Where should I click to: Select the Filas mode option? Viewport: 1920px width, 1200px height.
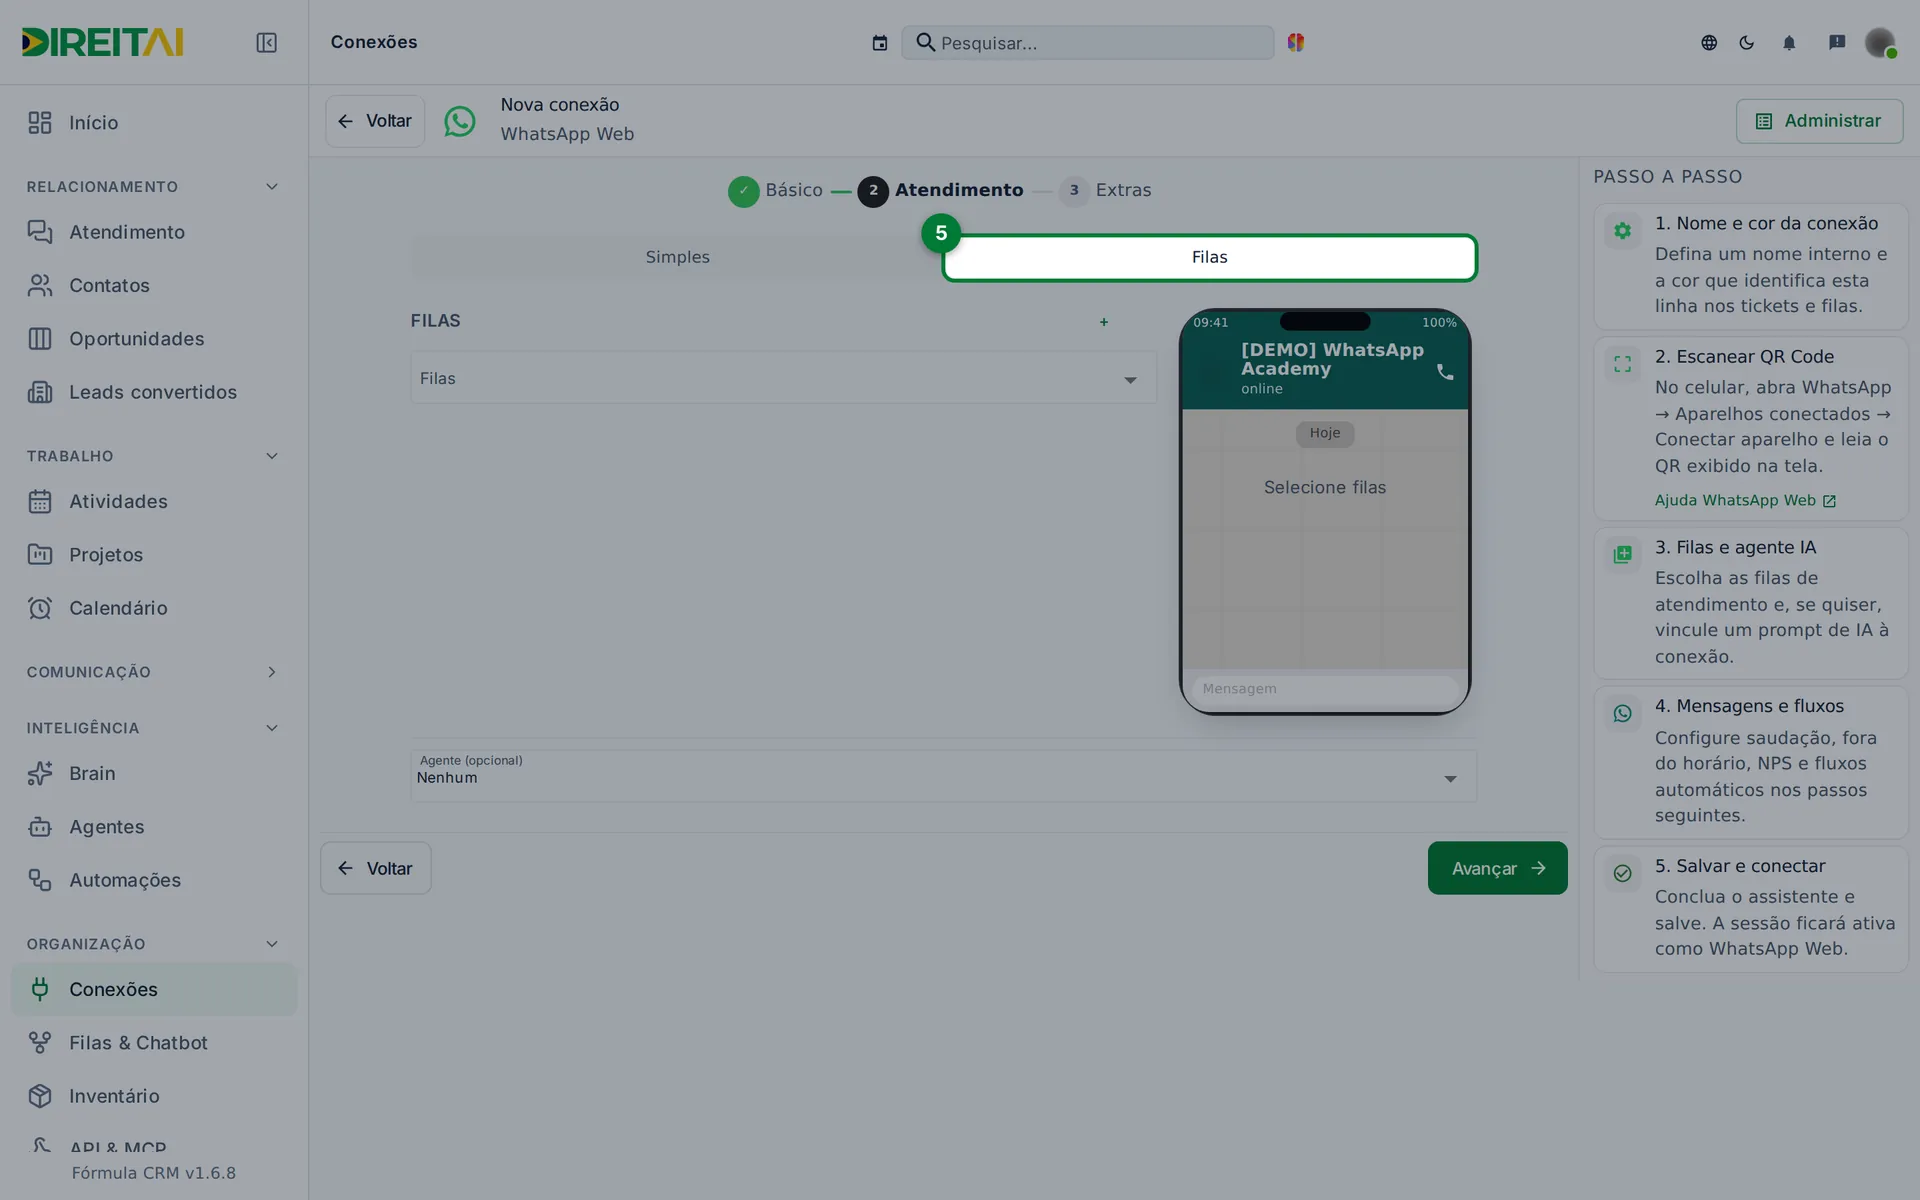click(1209, 257)
